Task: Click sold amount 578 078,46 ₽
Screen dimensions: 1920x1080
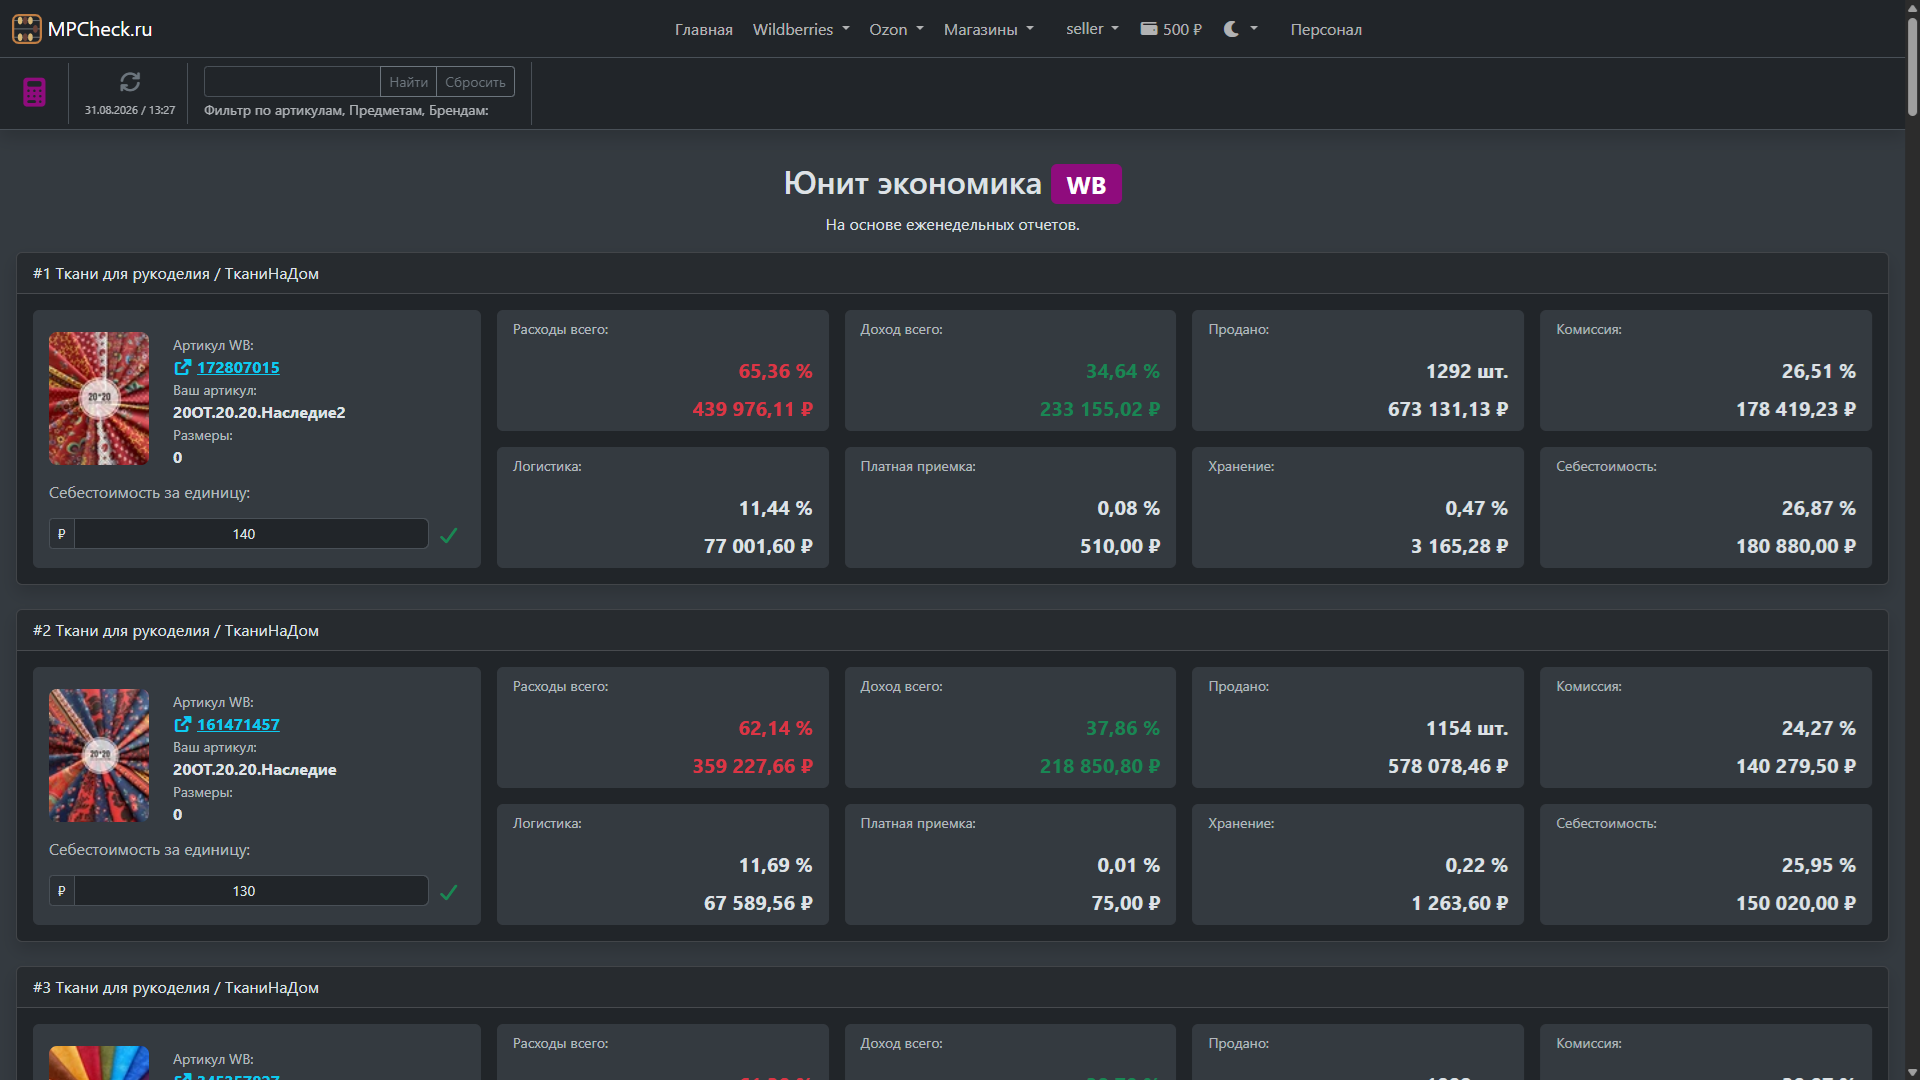Action: (1448, 766)
